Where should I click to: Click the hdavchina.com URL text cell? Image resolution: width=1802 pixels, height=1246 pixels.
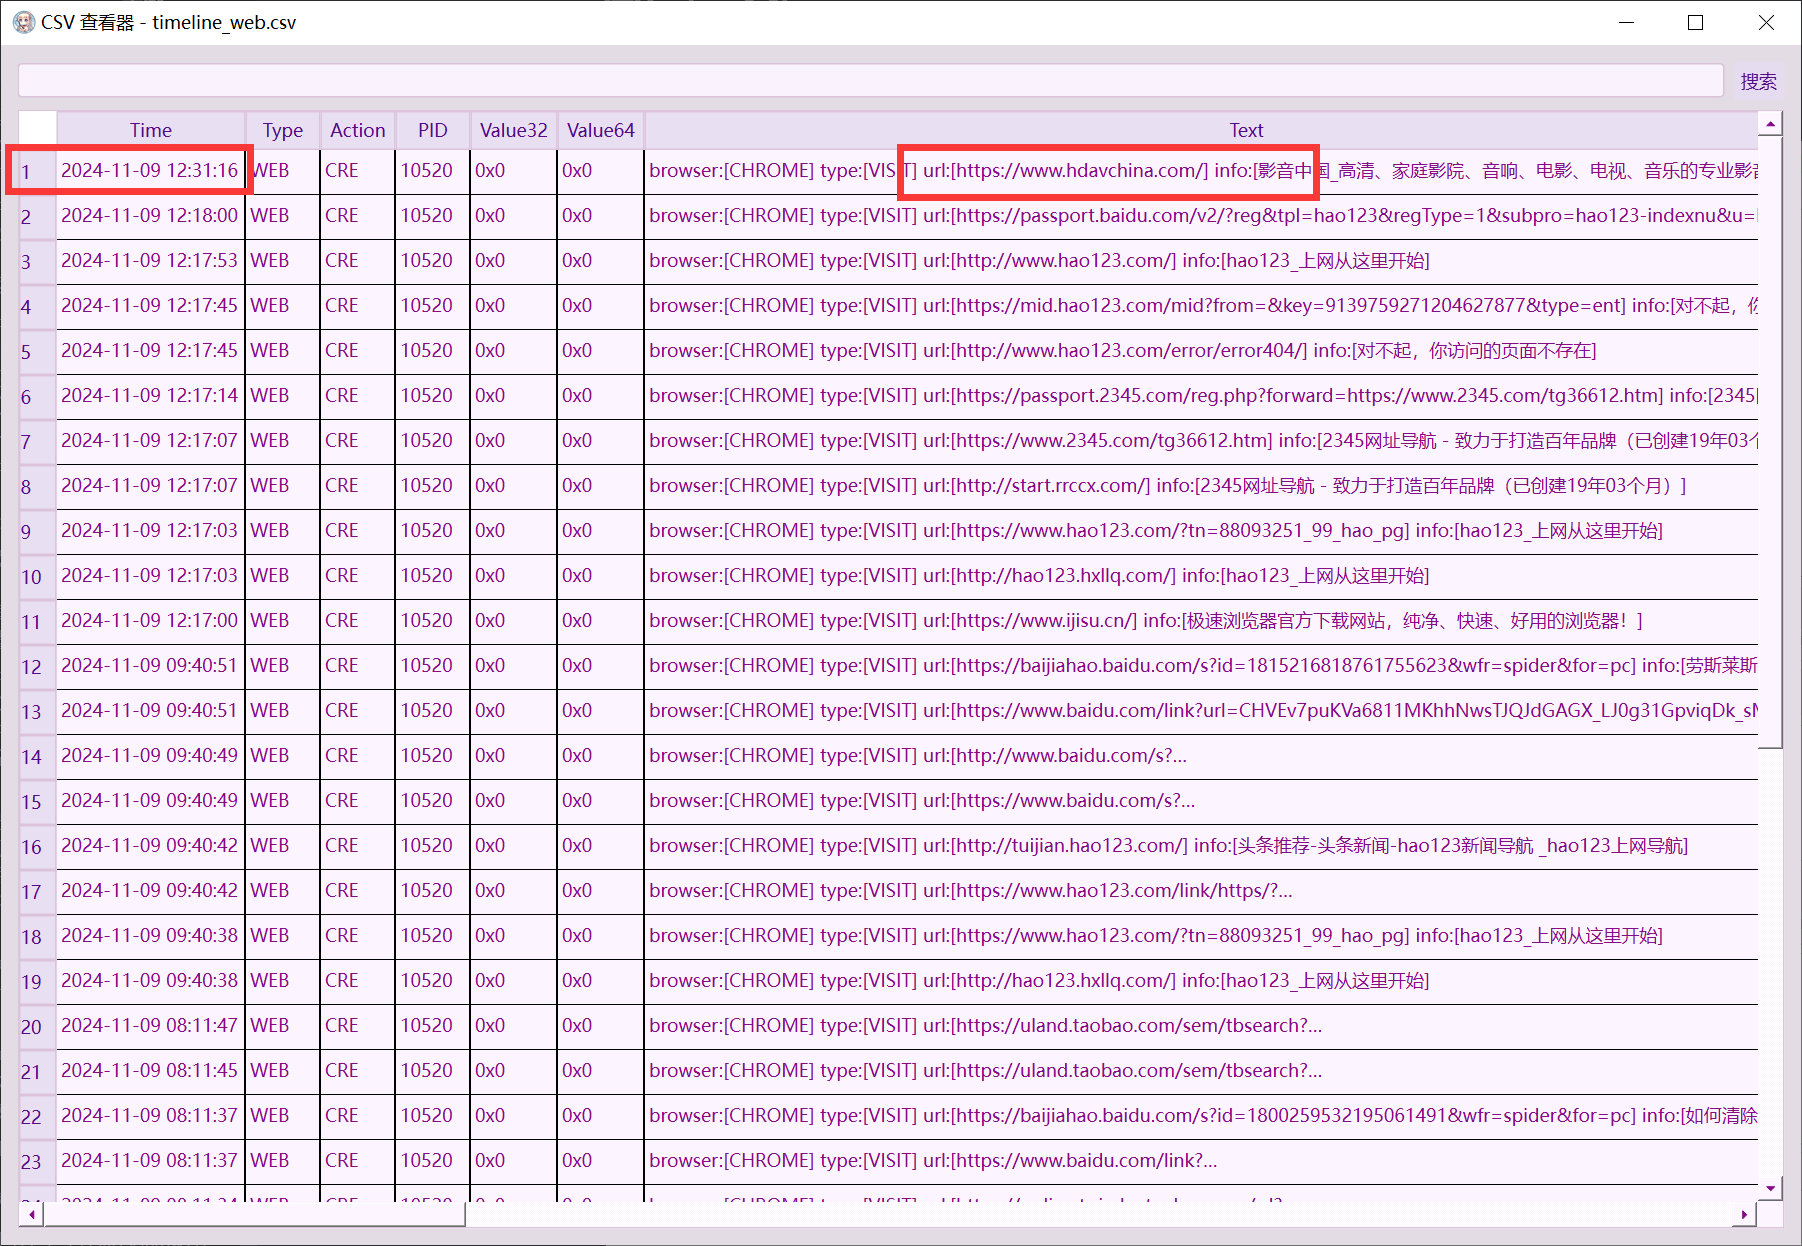point(1202,171)
